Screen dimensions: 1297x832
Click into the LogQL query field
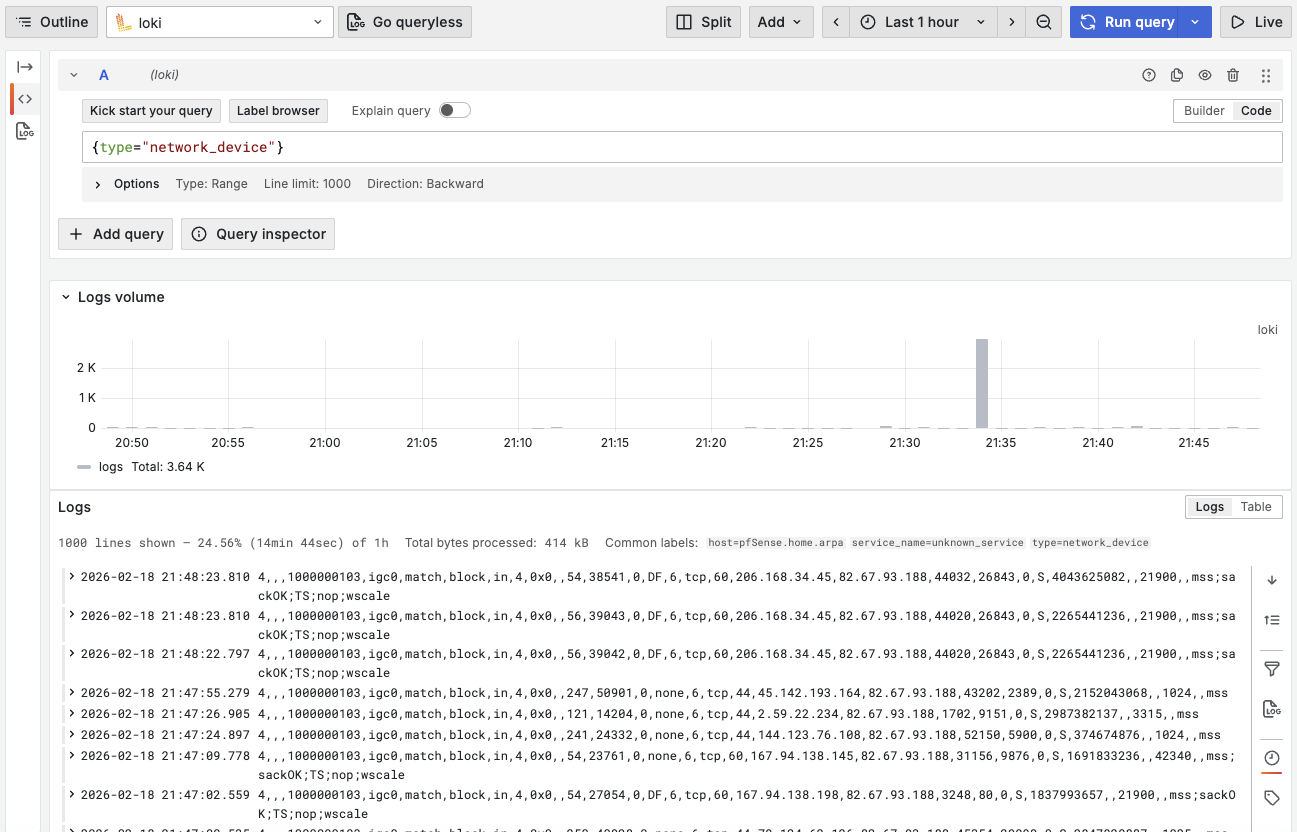pyautogui.click(x=682, y=147)
